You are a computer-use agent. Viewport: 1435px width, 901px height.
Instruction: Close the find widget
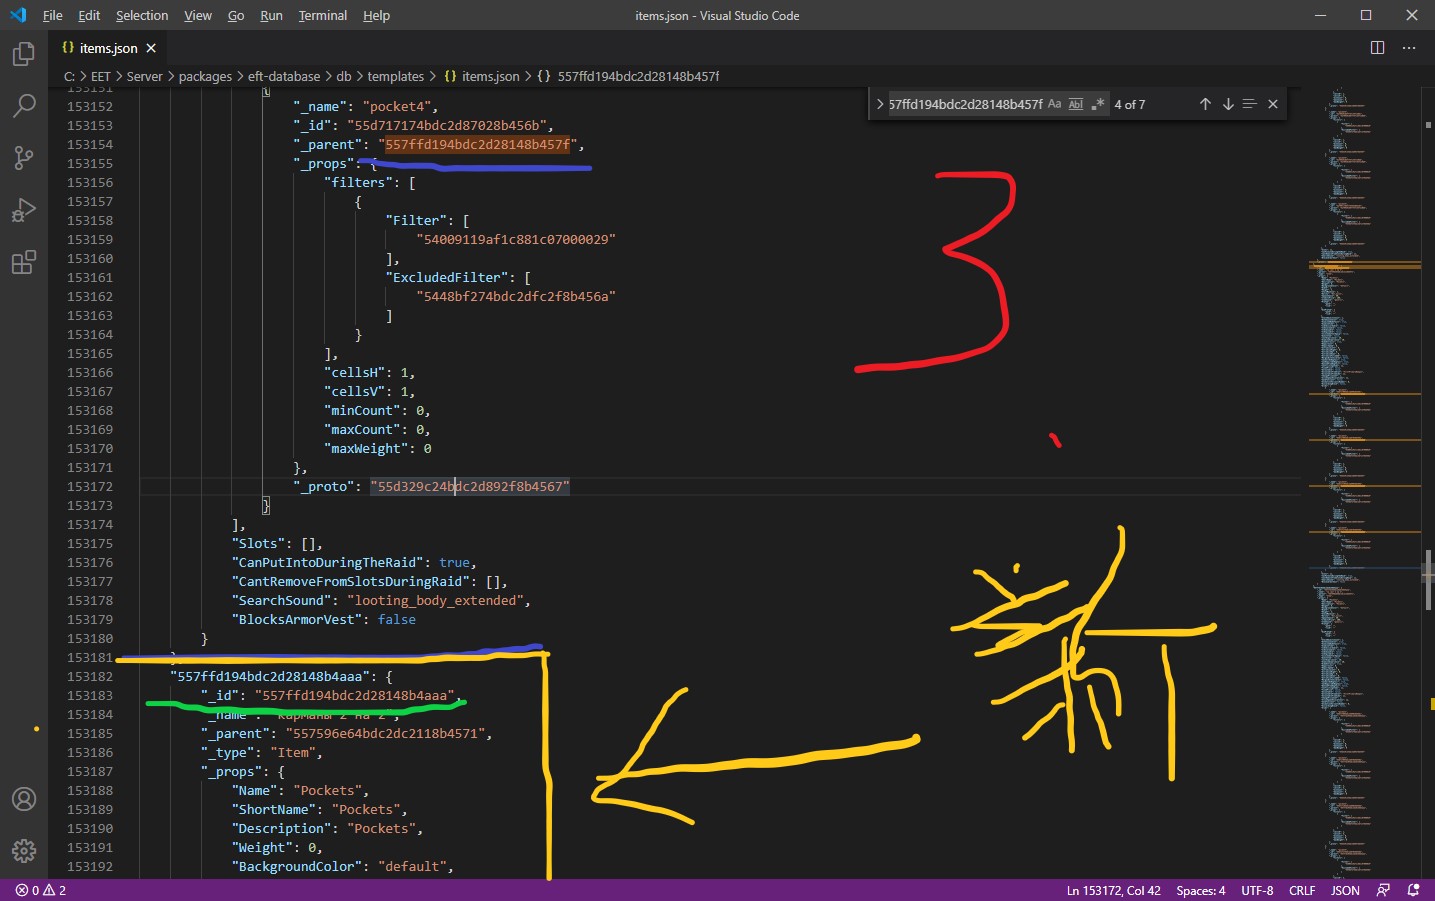point(1273,104)
